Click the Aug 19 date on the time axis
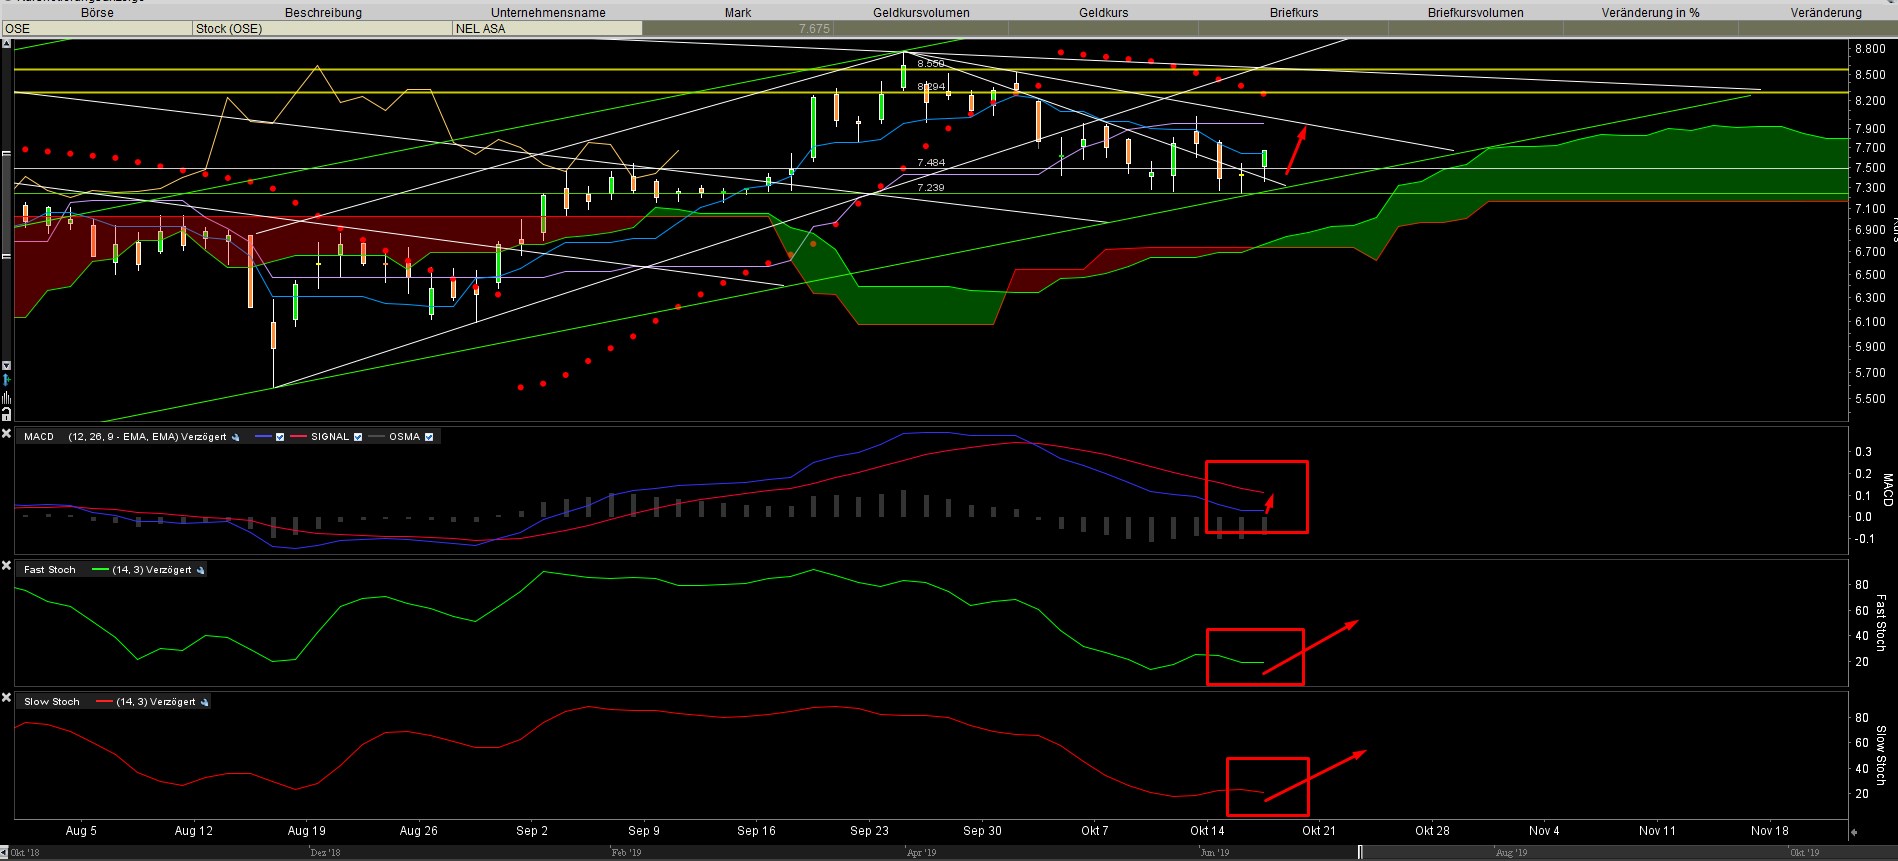1898x861 pixels. click(x=306, y=831)
